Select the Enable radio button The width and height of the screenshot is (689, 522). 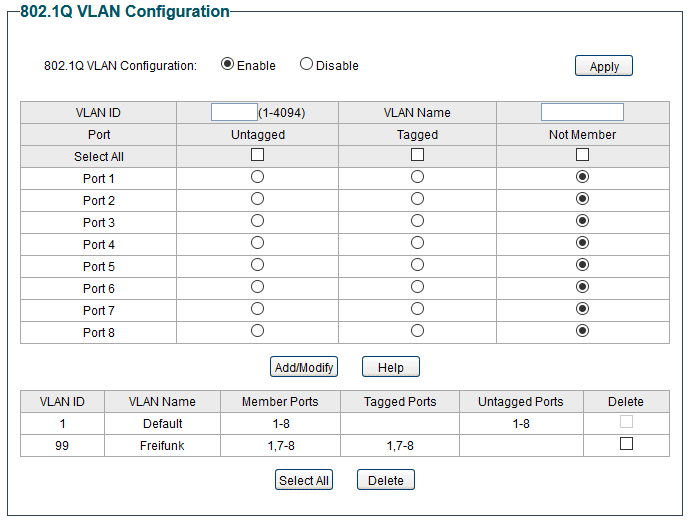tap(227, 64)
